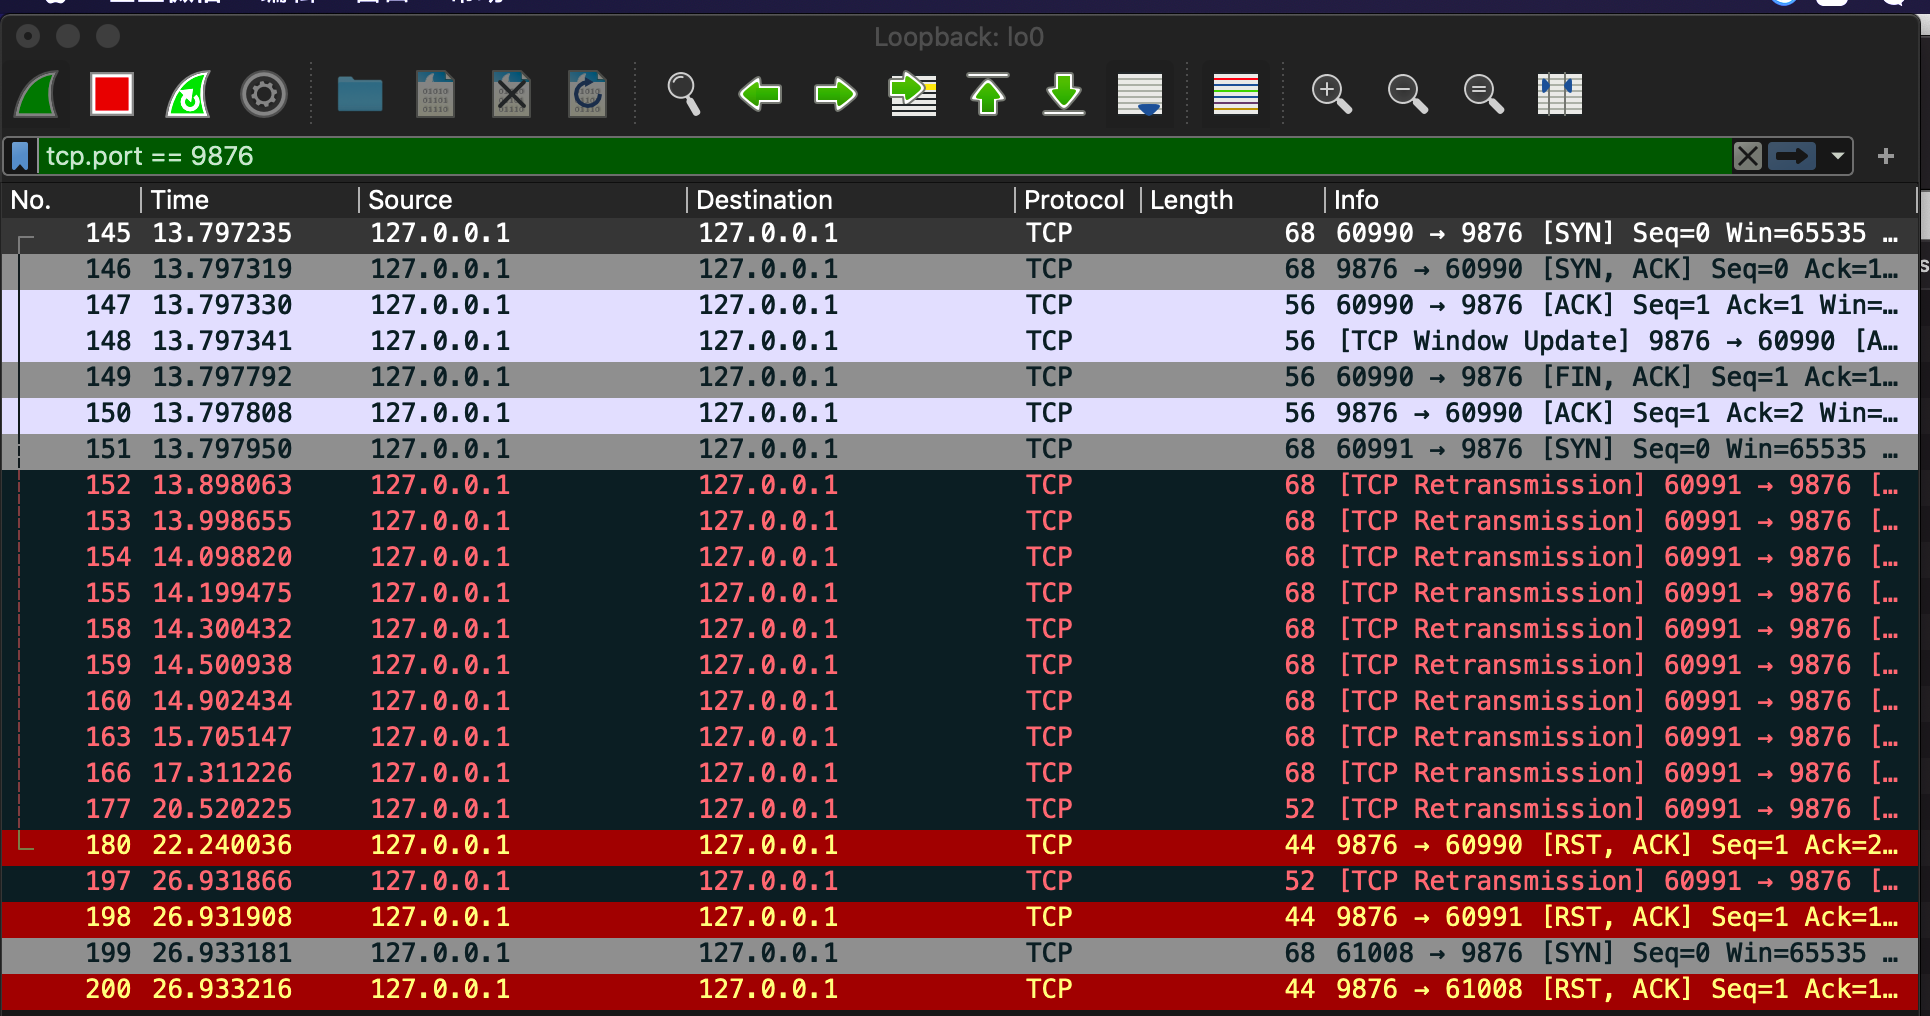This screenshot has height=1016, width=1930.
Task: Select packet 150 at time 13.797808
Action: tap(960, 414)
